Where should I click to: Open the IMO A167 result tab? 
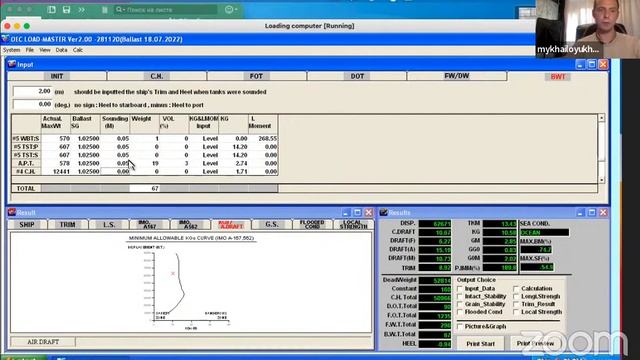pos(149,224)
